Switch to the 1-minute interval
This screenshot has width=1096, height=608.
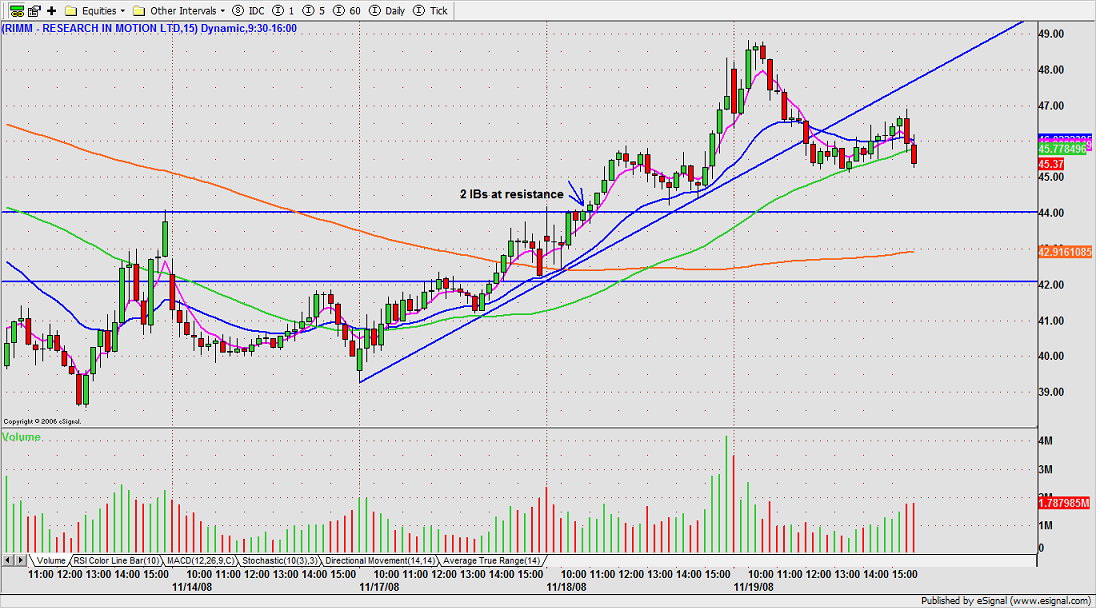tap(284, 10)
